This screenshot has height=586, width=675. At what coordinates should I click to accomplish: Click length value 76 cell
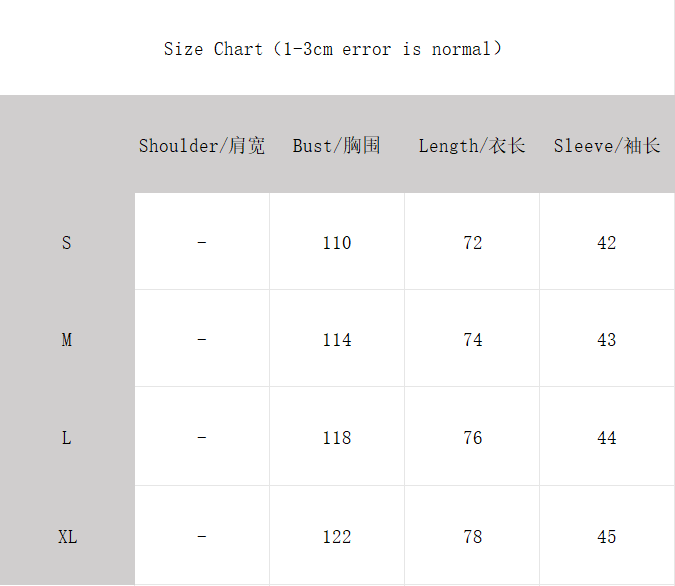coord(472,436)
